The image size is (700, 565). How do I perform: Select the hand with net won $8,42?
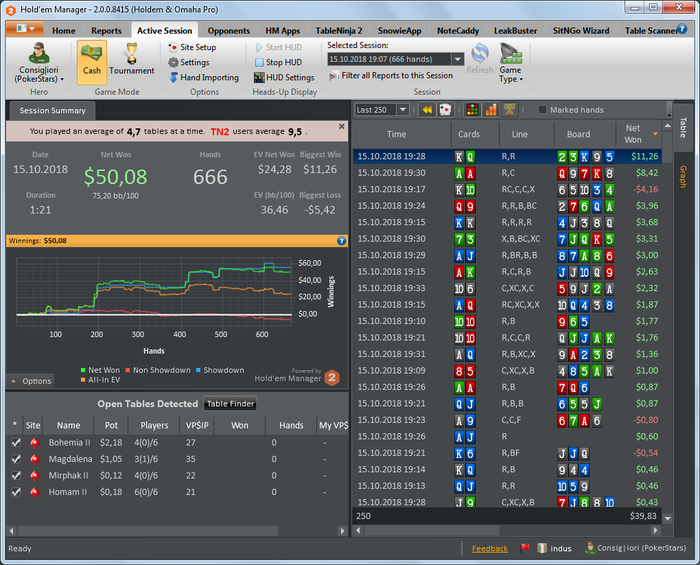(x=507, y=173)
